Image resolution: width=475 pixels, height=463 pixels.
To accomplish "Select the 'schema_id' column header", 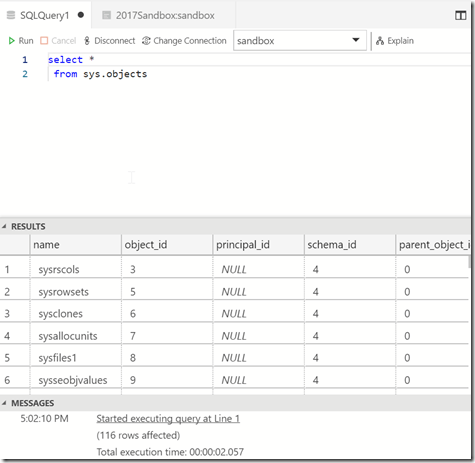I will (x=350, y=245).
